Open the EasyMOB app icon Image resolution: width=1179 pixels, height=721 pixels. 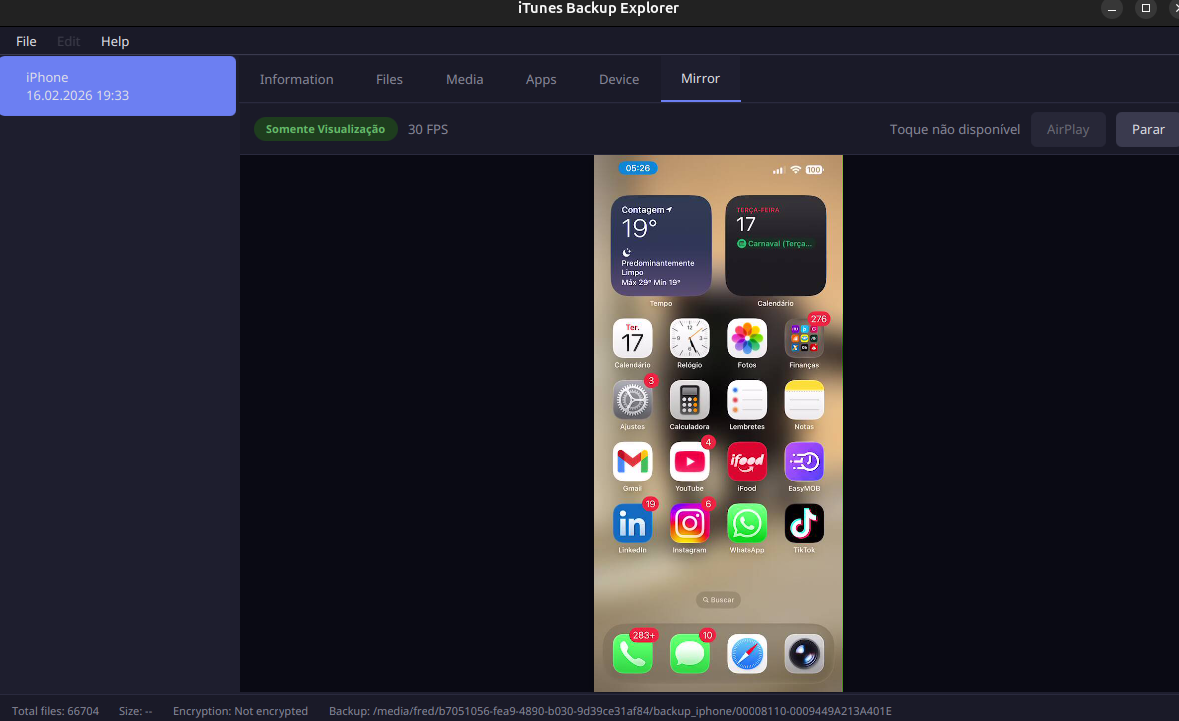(804, 462)
